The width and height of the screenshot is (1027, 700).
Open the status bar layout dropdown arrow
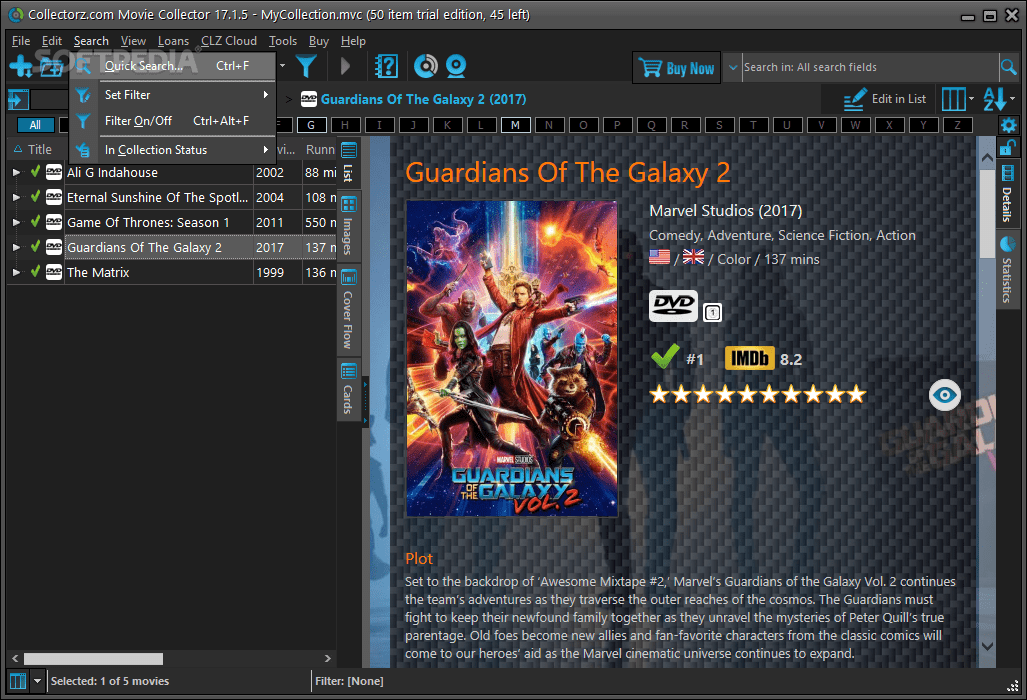click(37, 681)
